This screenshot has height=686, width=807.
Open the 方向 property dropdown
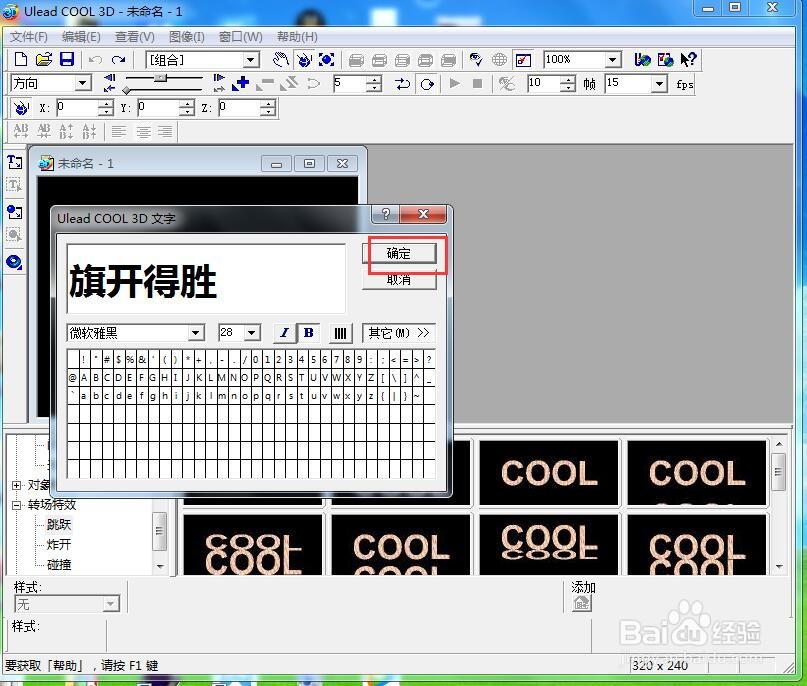coord(82,83)
